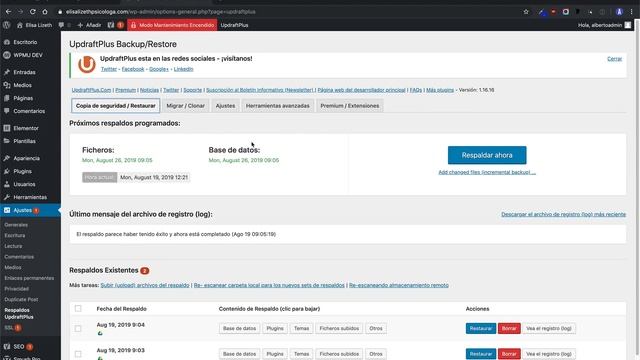
Task: Reload the page with browser refresh
Action: pyautogui.click(x=33, y=12)
